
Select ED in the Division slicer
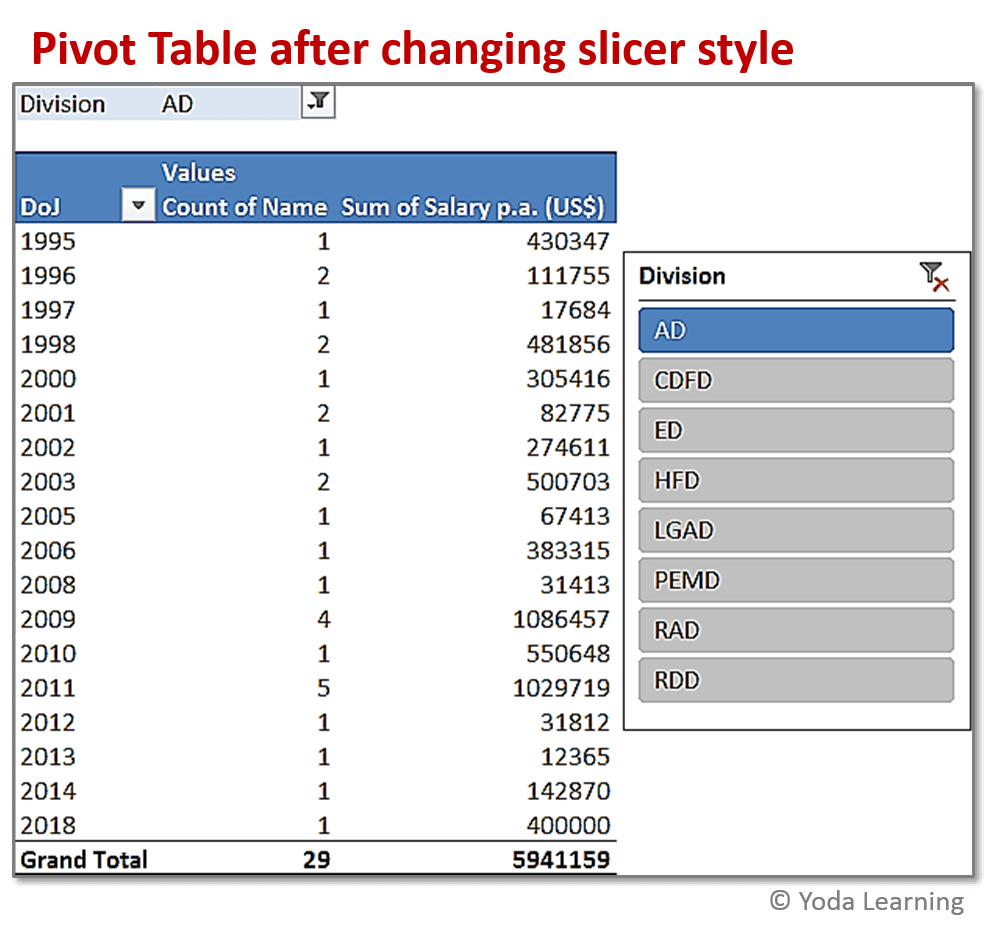click(x=796, y=430)
